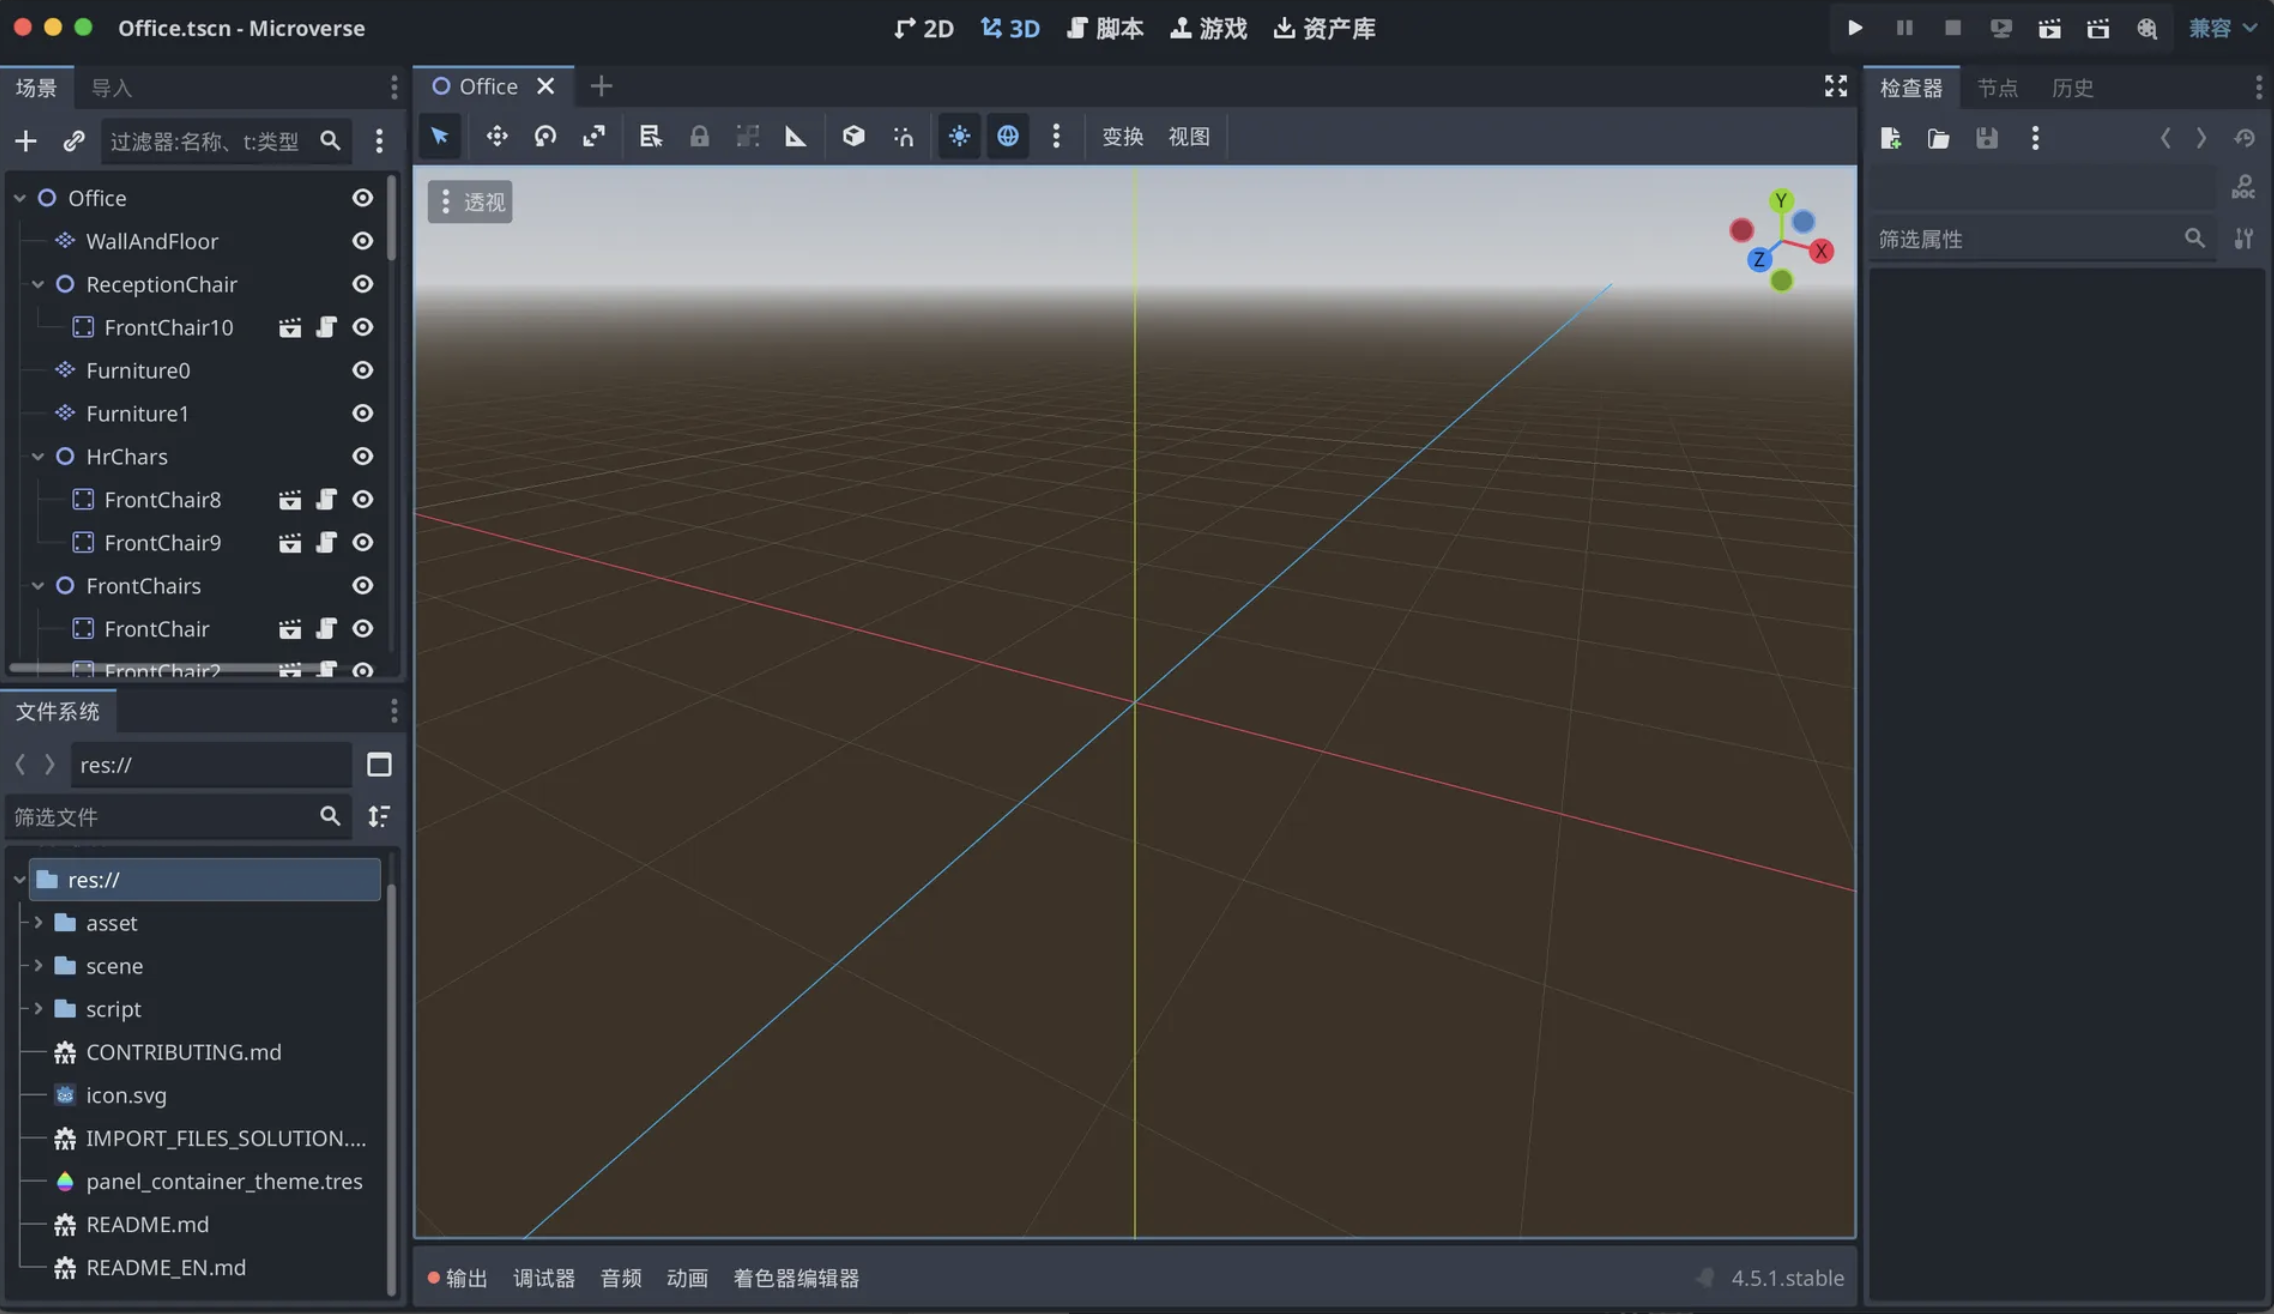Hide the FrontChair9 node
This screenshot has width=2274, height=1314.
(362, 542)
